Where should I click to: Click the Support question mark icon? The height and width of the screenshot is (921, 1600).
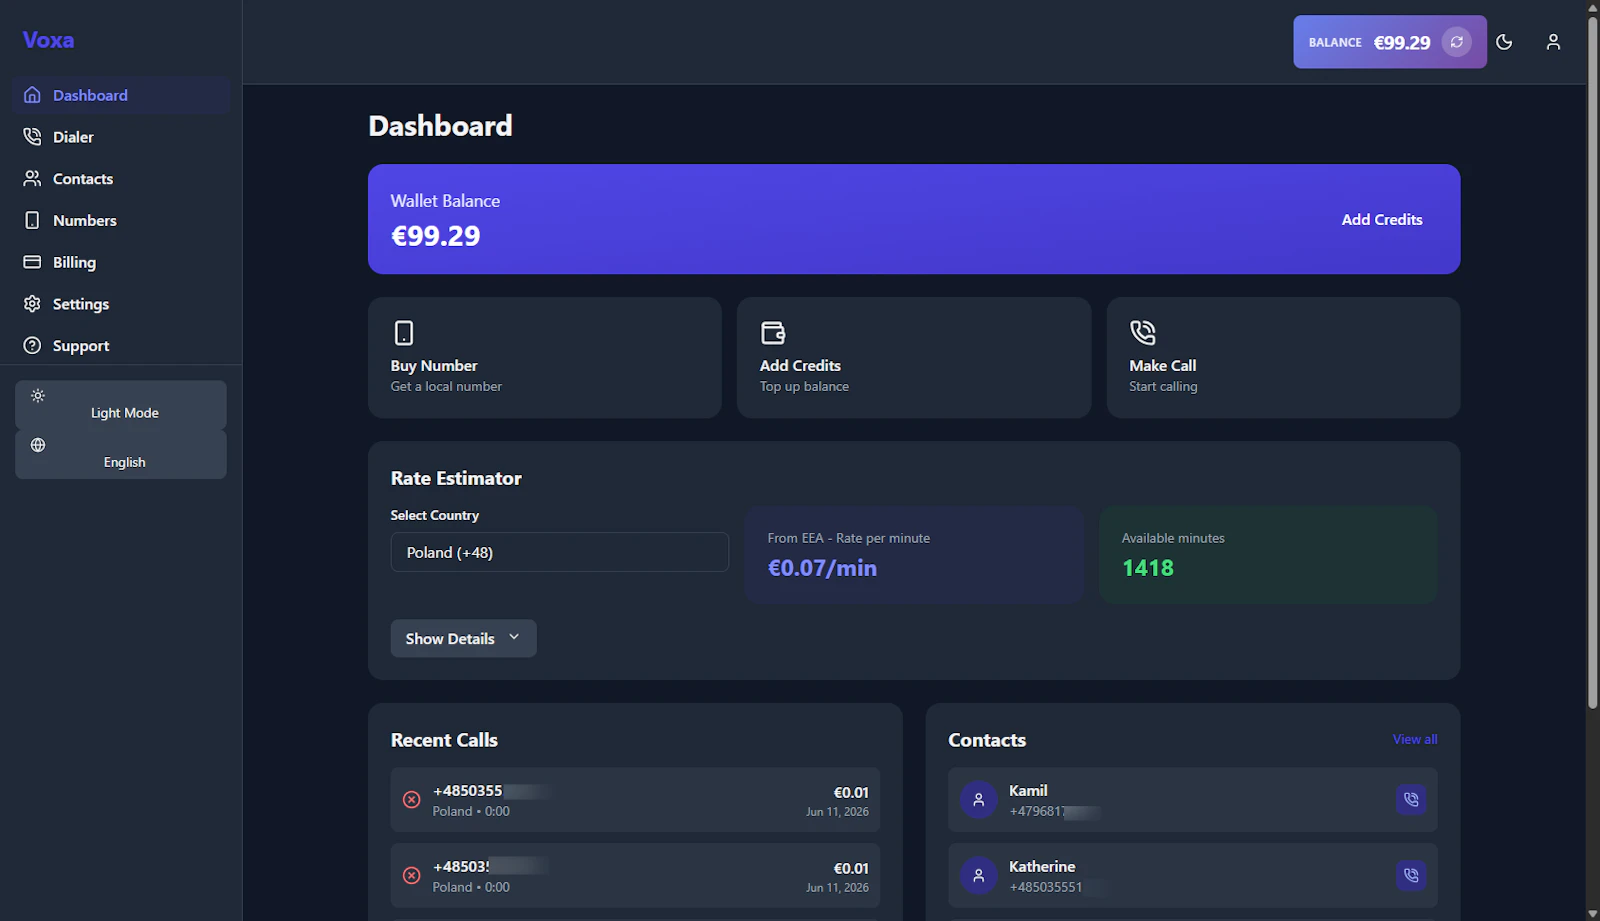click(x=32, y=346)
